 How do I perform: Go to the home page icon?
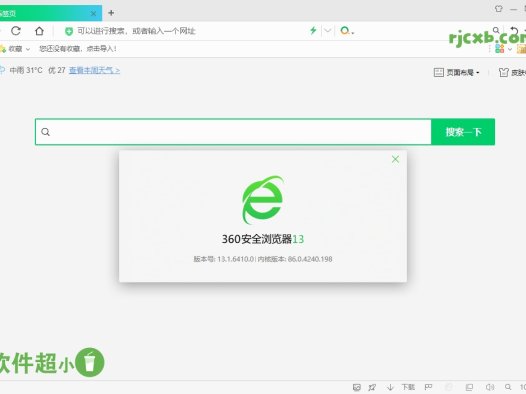[39, 31]
